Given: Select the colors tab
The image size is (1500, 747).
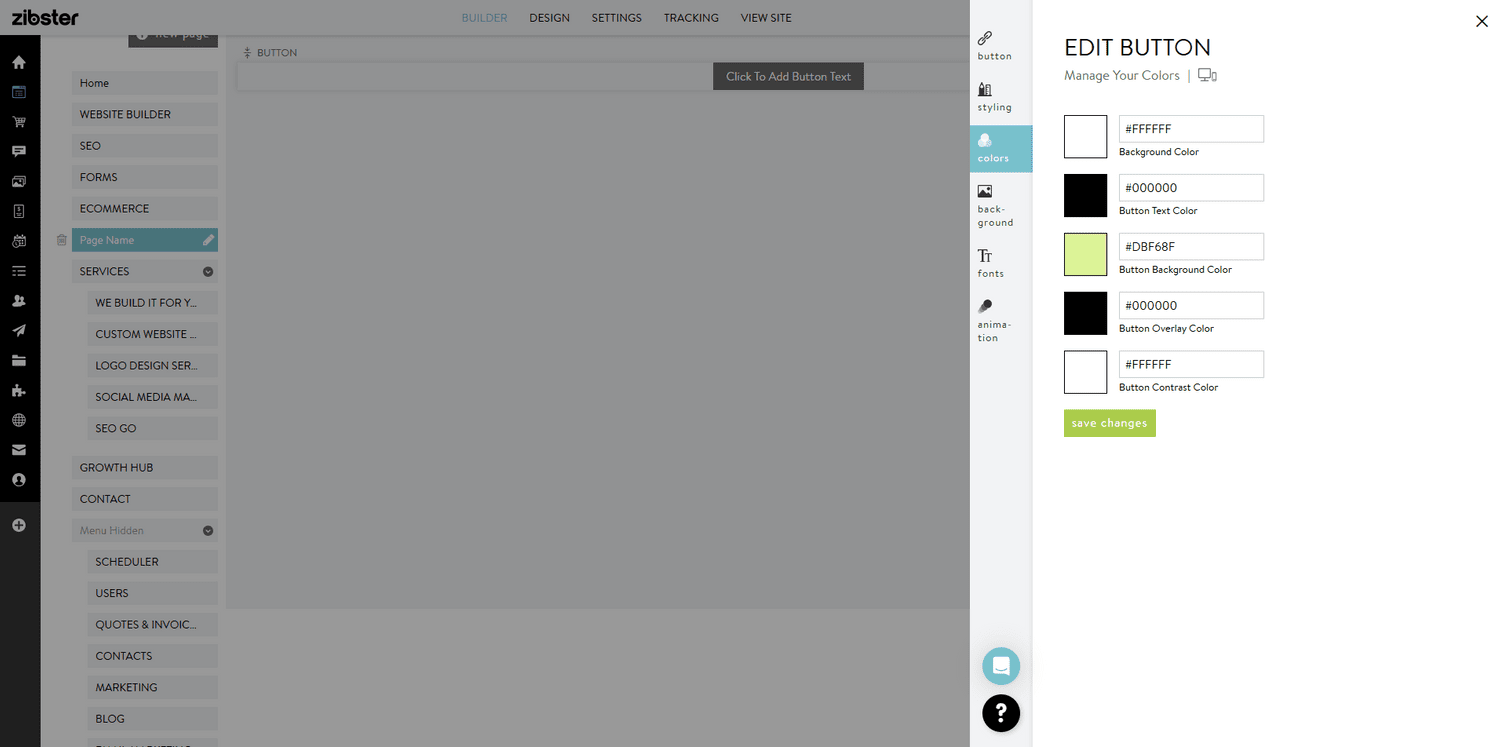Looking at the screenshot, I should [1001, 148].
